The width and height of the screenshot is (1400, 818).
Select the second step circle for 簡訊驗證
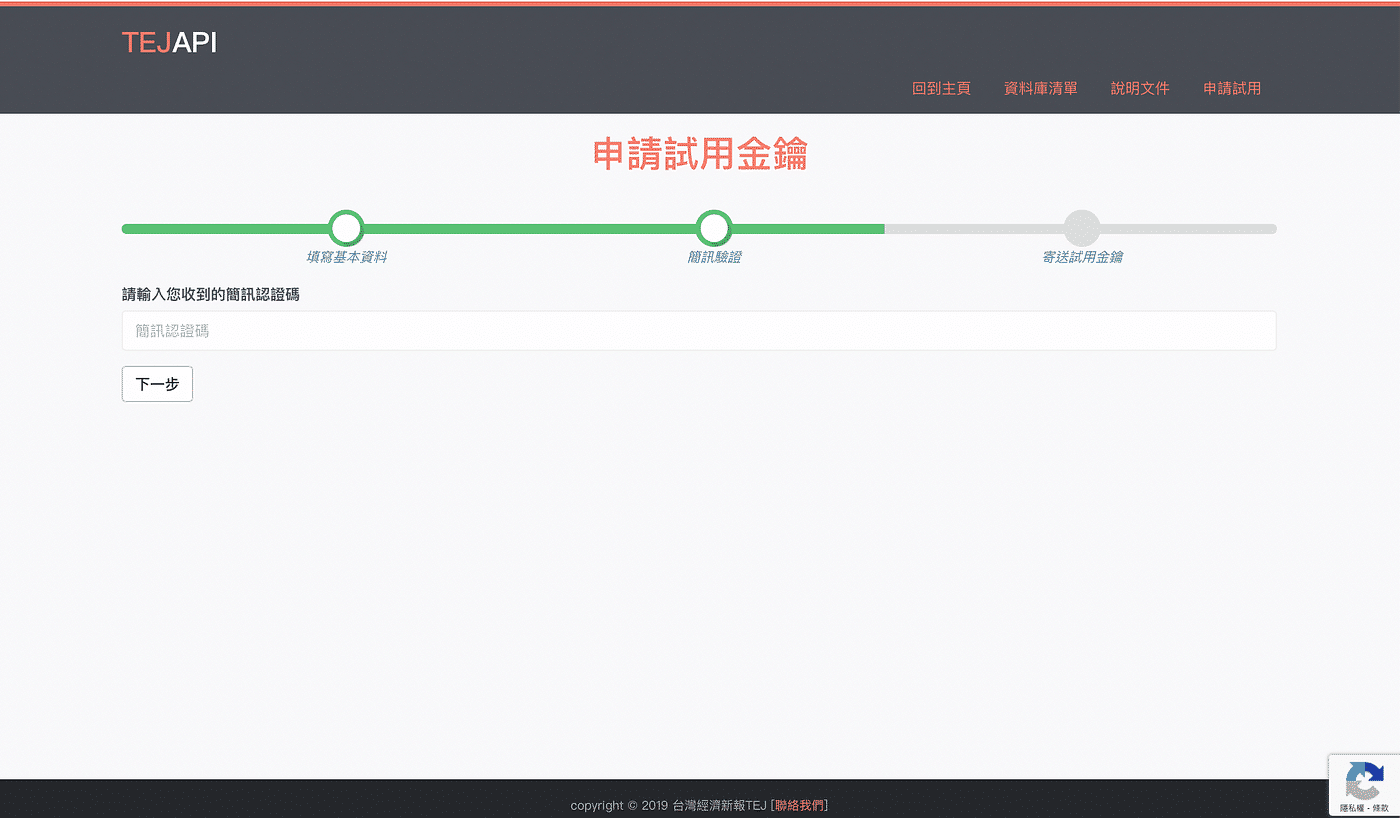[714, 228]
